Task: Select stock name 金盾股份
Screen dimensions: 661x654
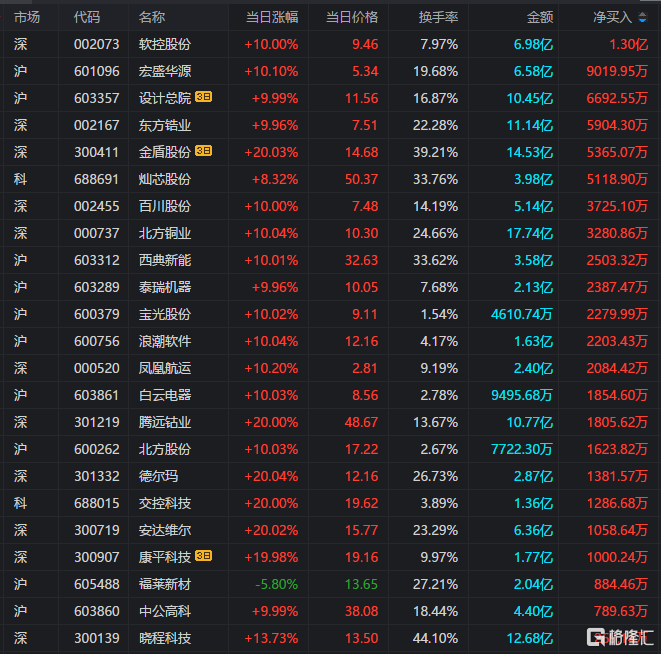Action: [165, 152]
